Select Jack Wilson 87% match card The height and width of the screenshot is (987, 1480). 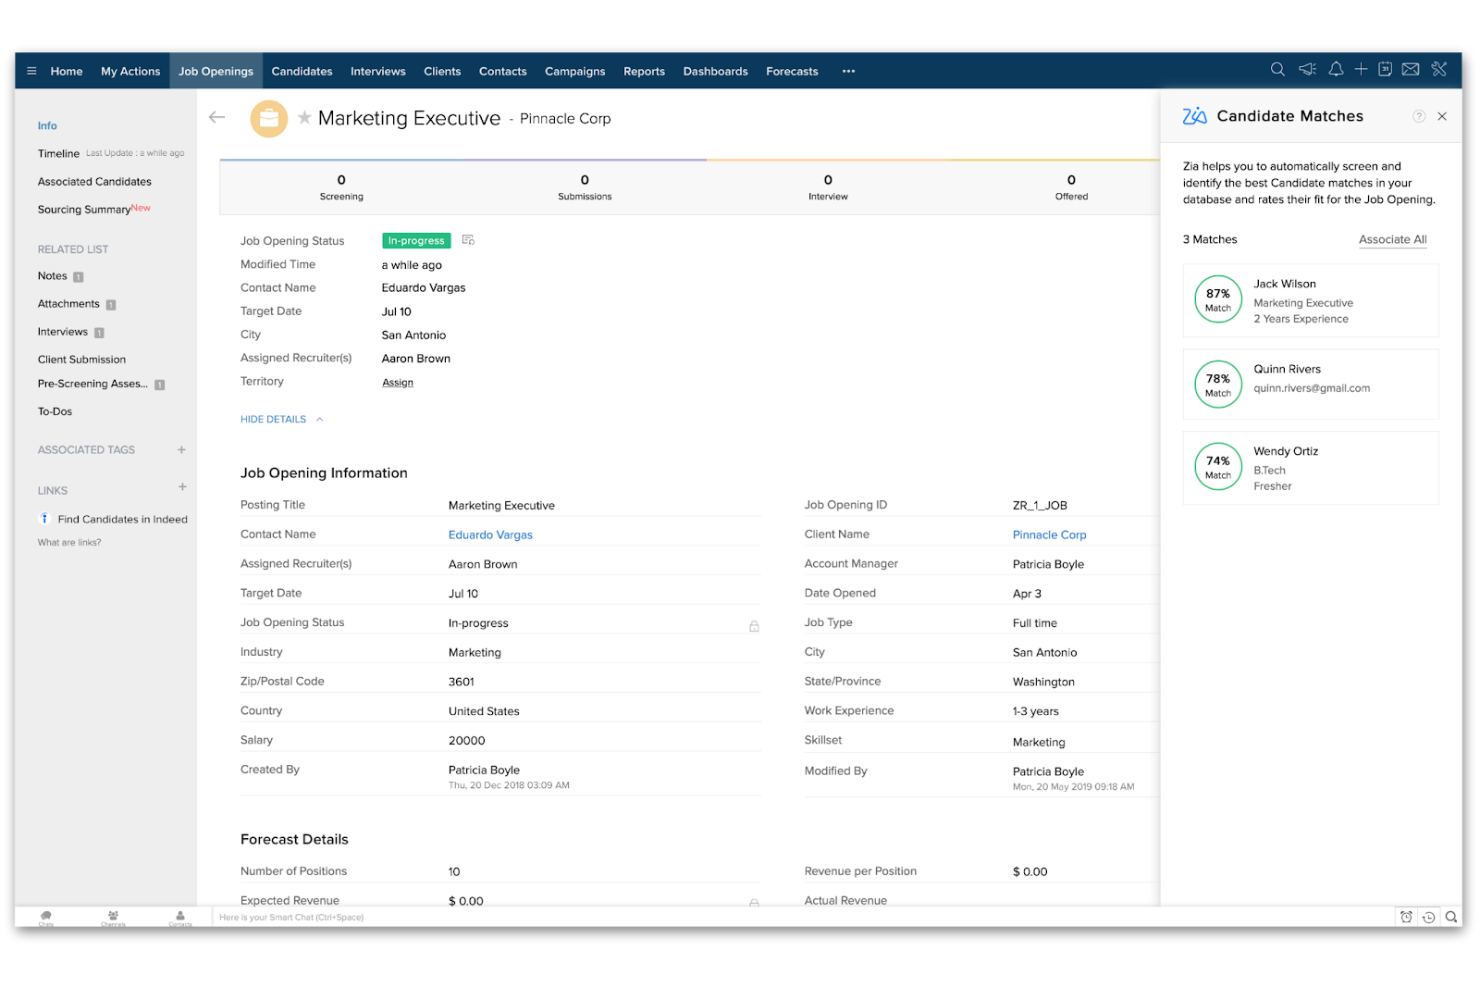[x=1310, y=301]
